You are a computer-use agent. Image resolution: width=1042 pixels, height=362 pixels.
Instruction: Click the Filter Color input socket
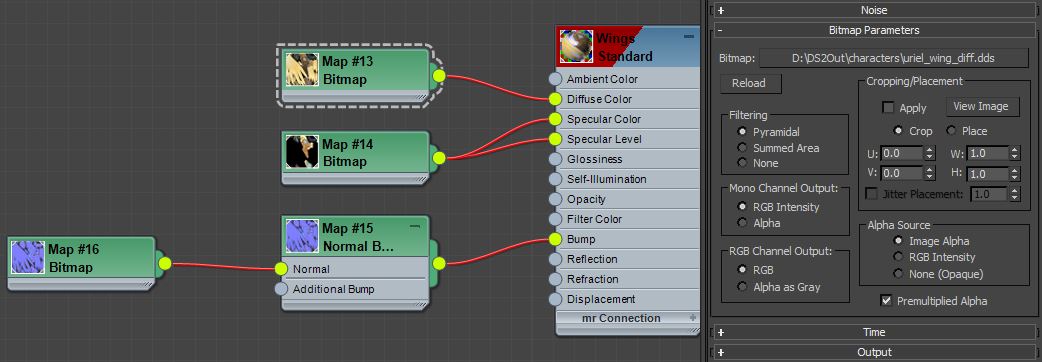coord(556,219)
